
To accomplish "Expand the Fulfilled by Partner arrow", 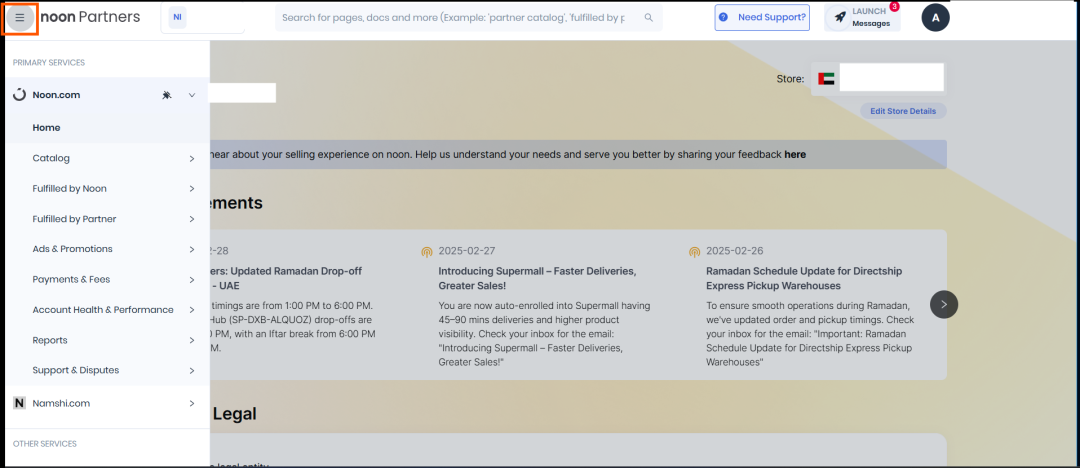I will pyautogui.click(x=191, y=219).
